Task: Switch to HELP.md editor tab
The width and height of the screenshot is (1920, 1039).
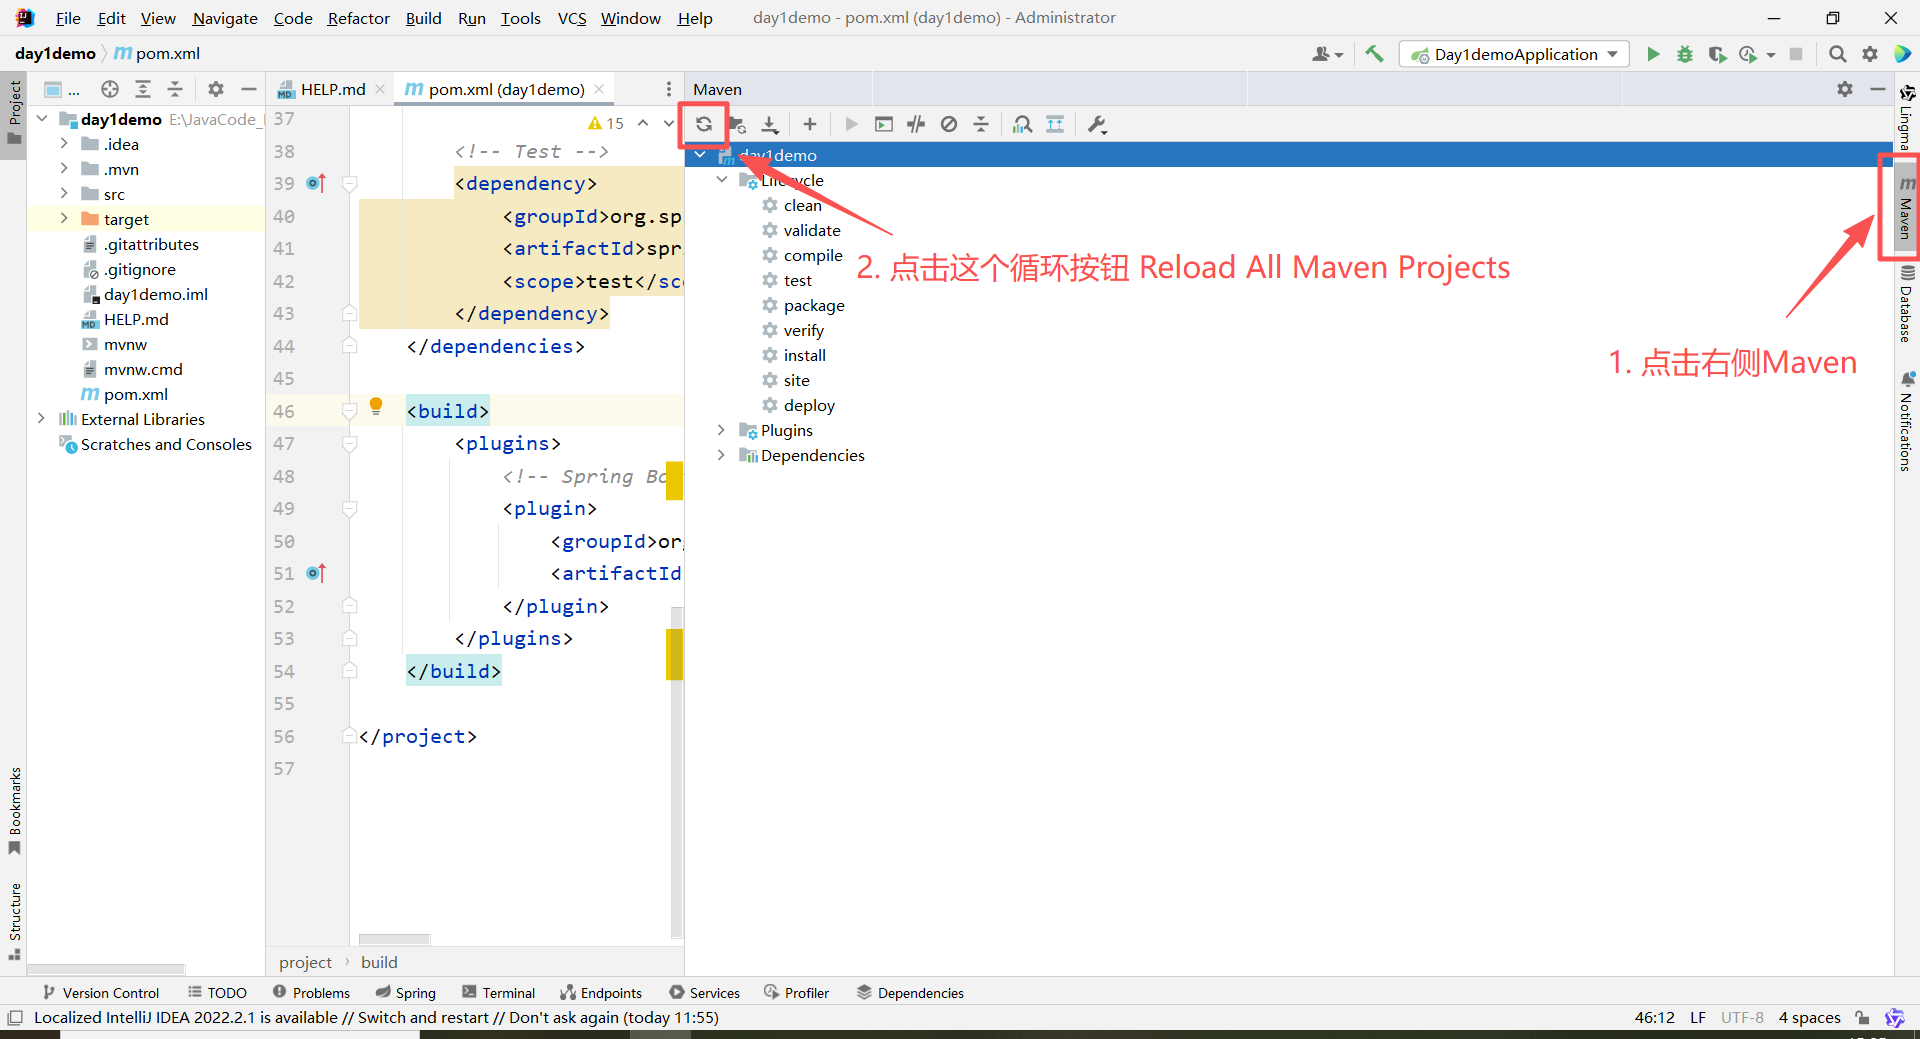Action: coord(331,89)
